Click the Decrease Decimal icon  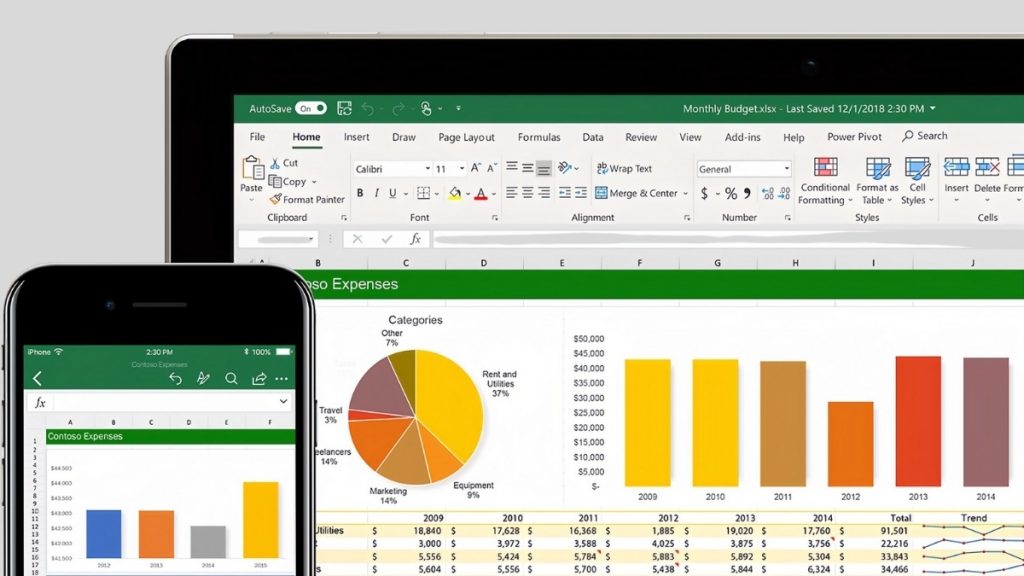coord(784,193)
